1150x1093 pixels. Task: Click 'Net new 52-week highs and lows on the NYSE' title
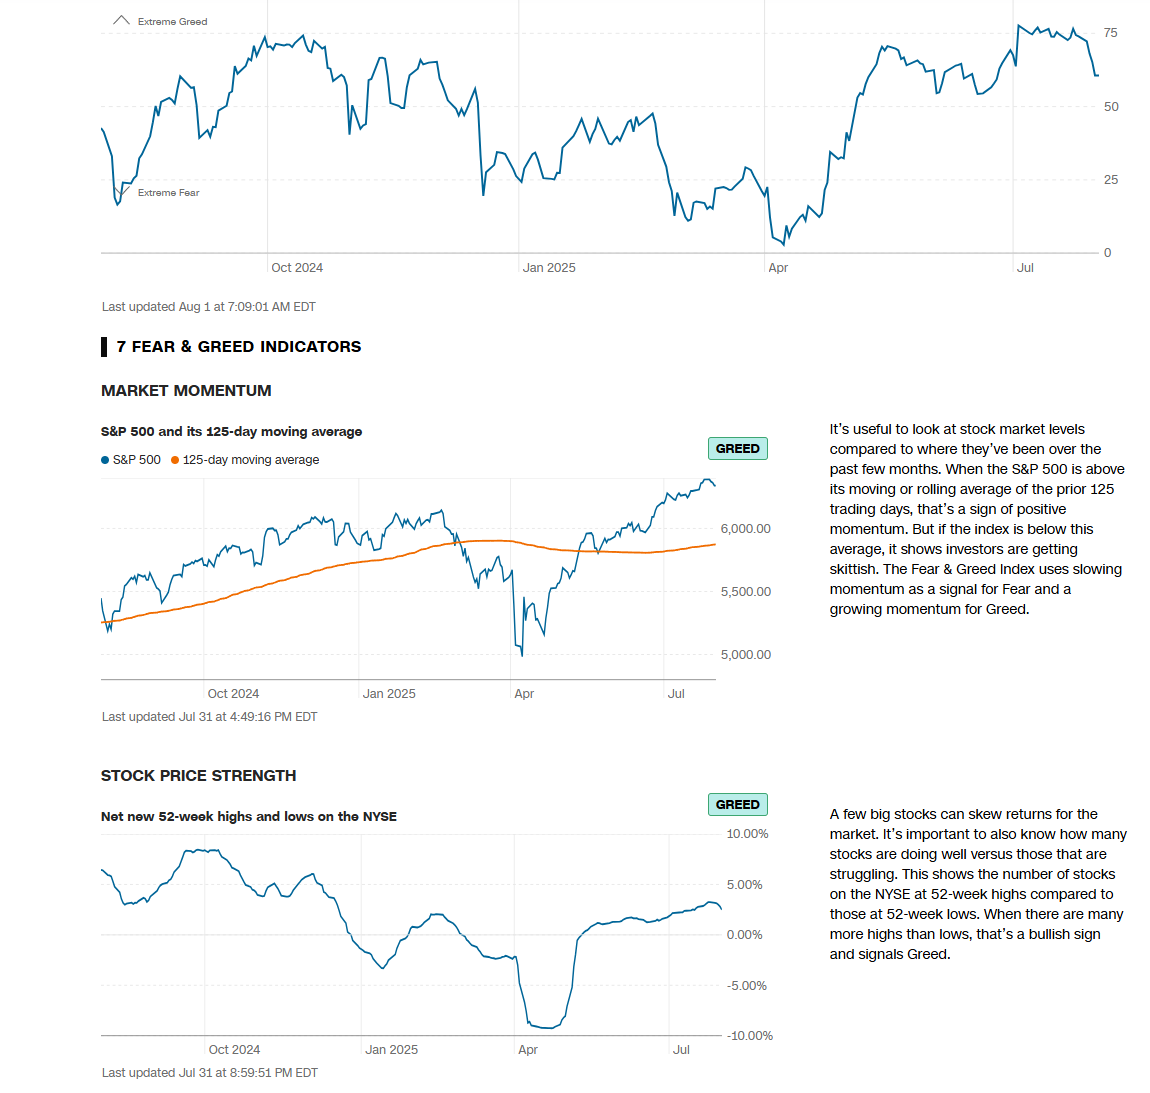point(249,817)
